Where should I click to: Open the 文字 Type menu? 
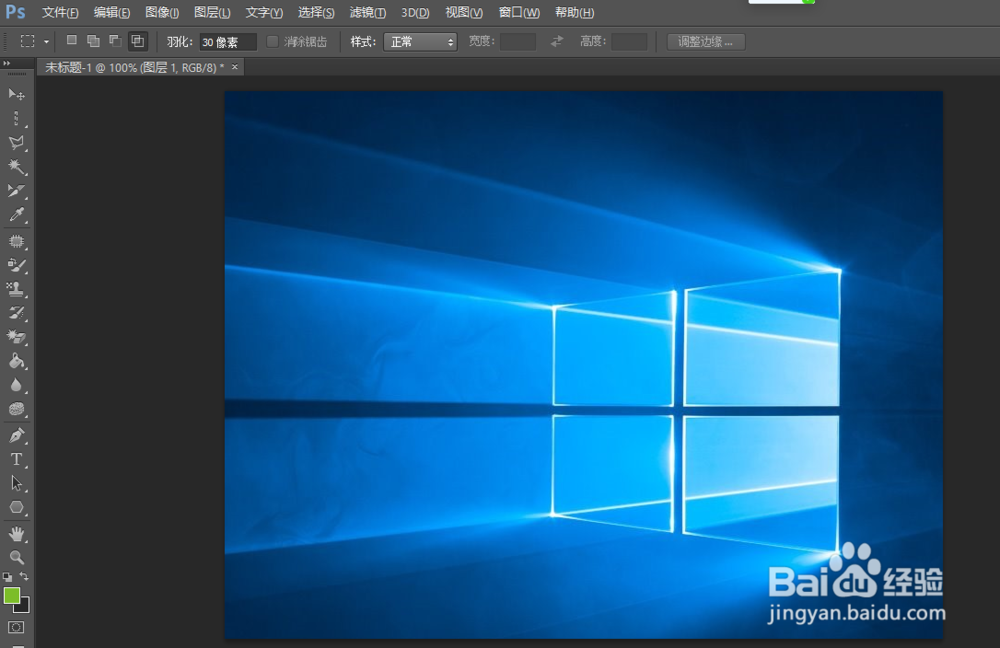(x=264, y=12)
